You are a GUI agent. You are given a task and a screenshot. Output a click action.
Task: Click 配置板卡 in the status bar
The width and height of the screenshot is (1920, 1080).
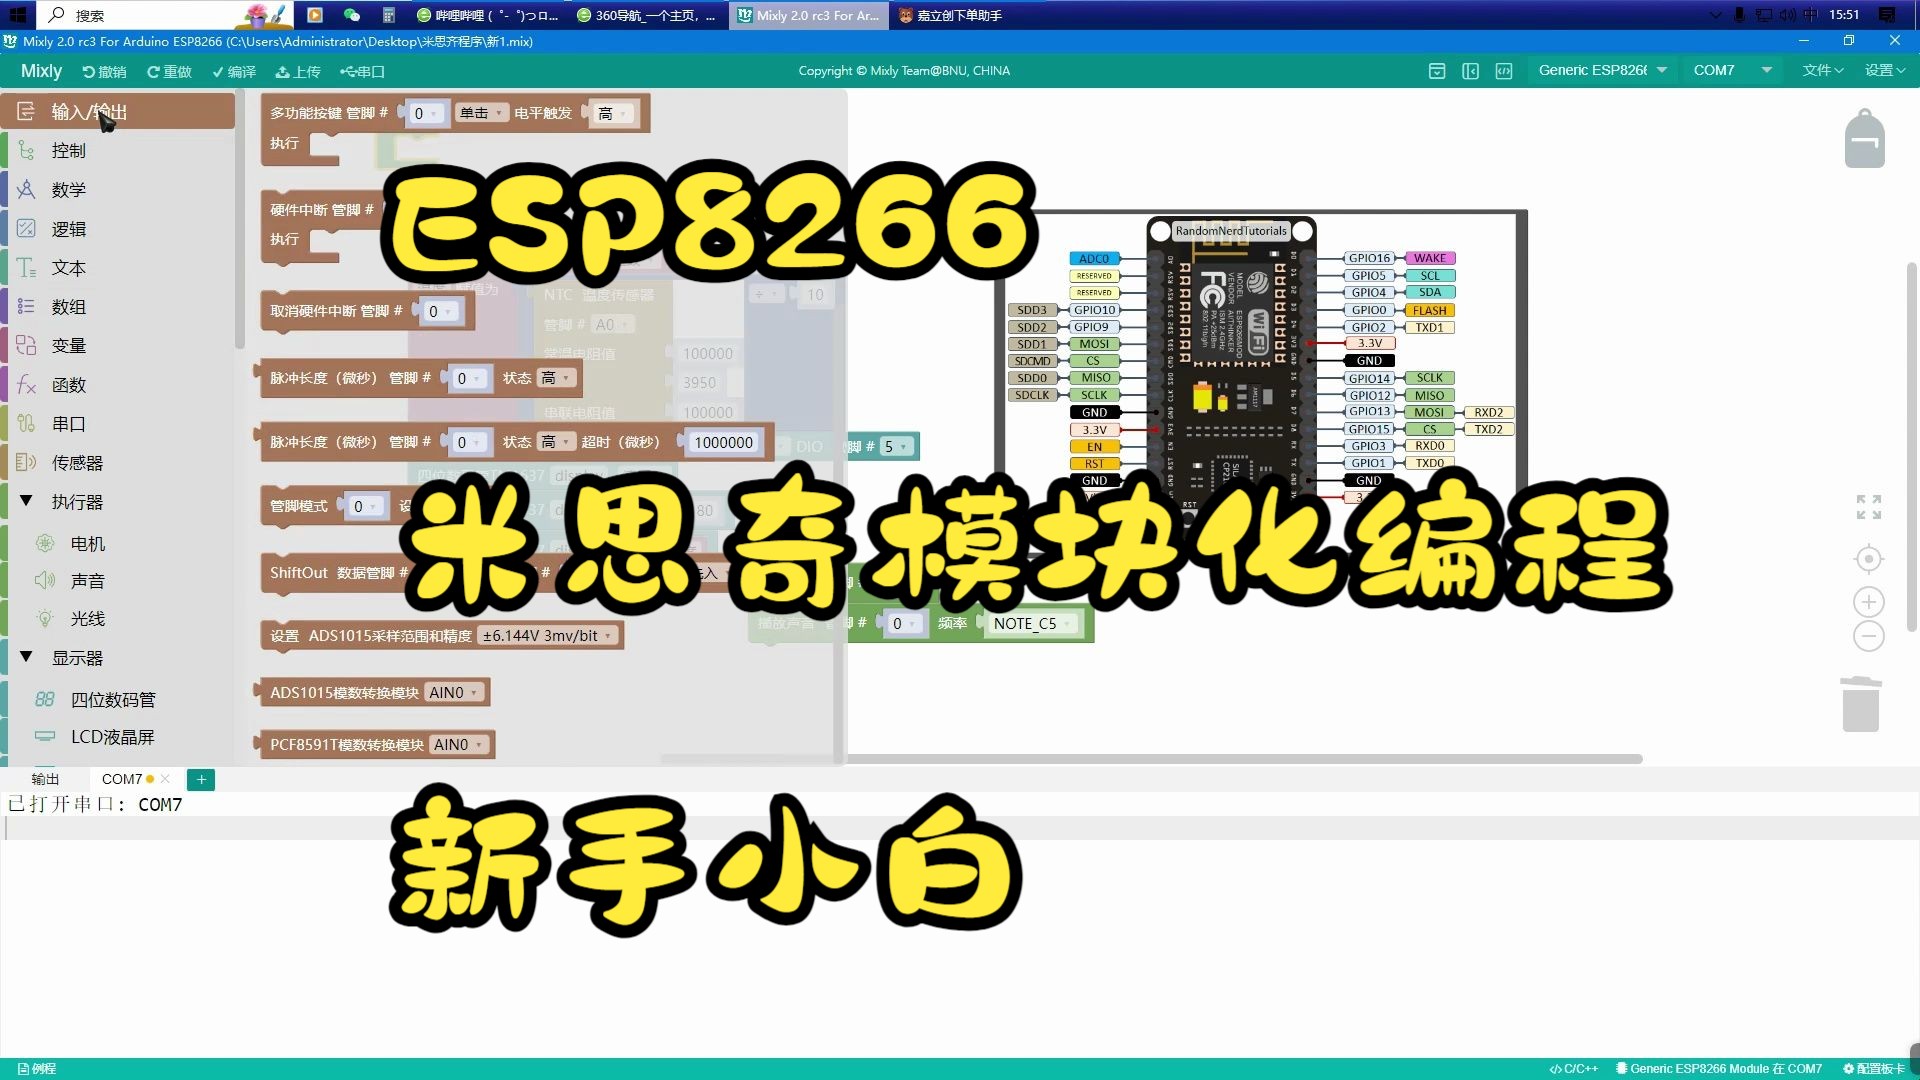click(1873, 1068)
